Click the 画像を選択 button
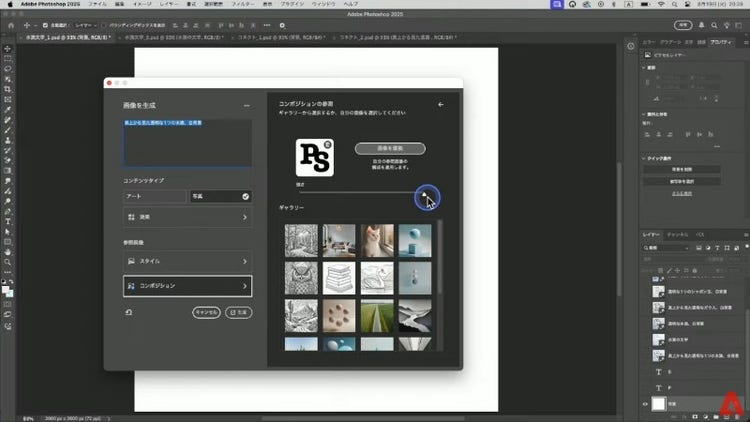The width and height of the screenshot is (750, 422). tap(390, 148)
